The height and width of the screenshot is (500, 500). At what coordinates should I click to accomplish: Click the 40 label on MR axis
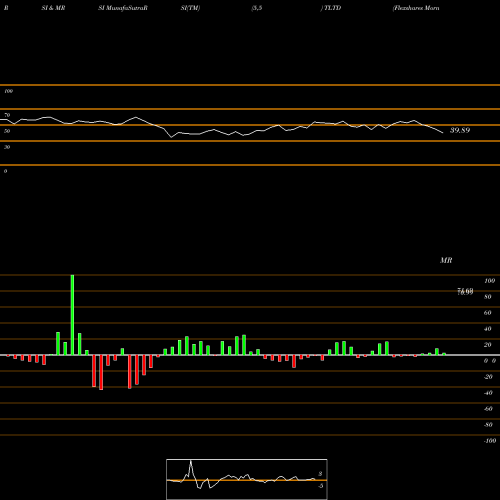[x=488, y=329]
